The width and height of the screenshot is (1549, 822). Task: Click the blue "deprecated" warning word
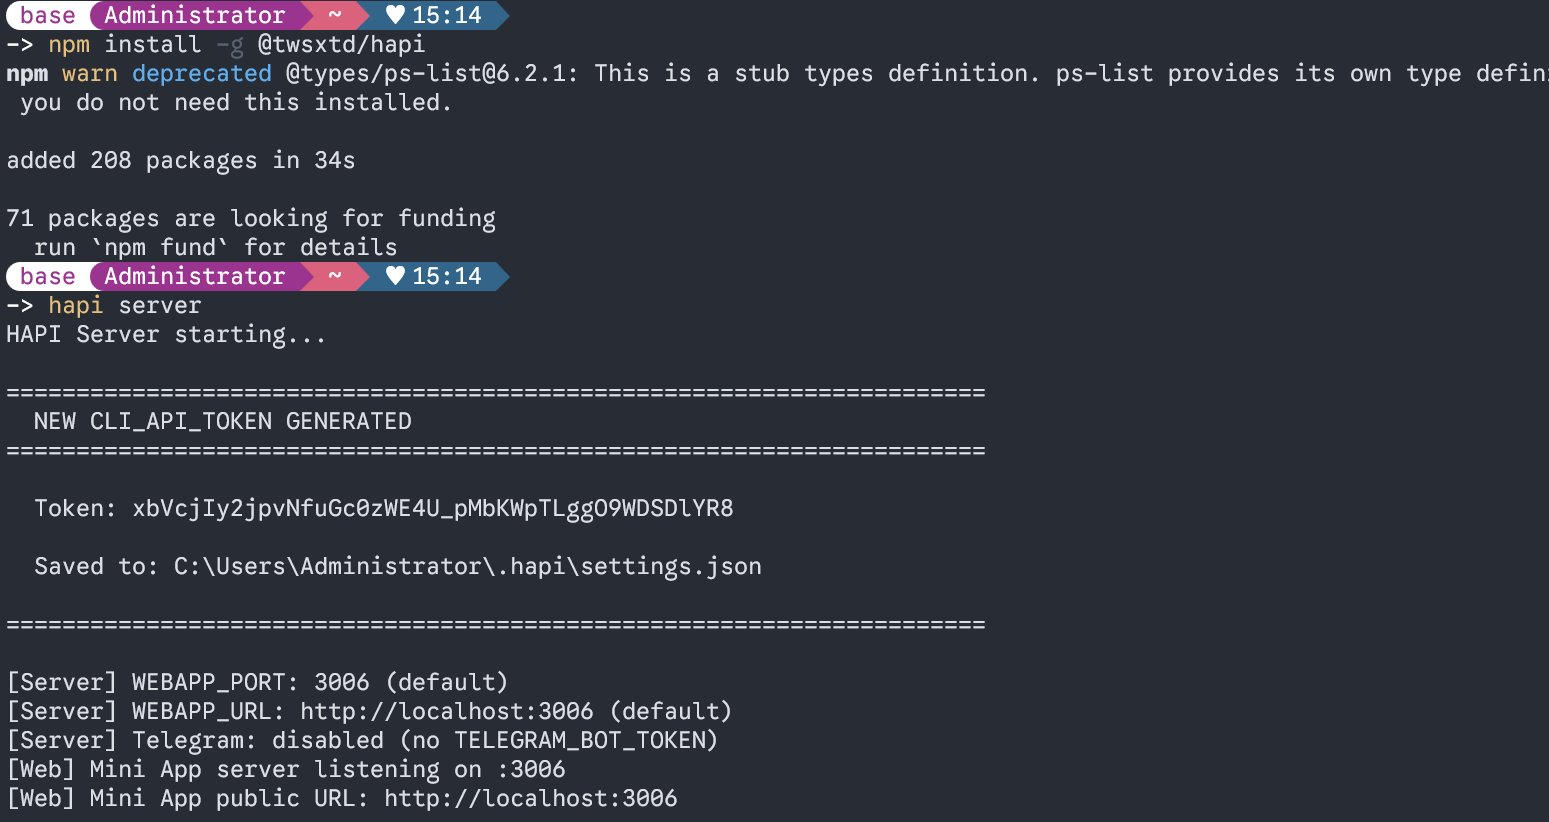click(x=201, y=73)
